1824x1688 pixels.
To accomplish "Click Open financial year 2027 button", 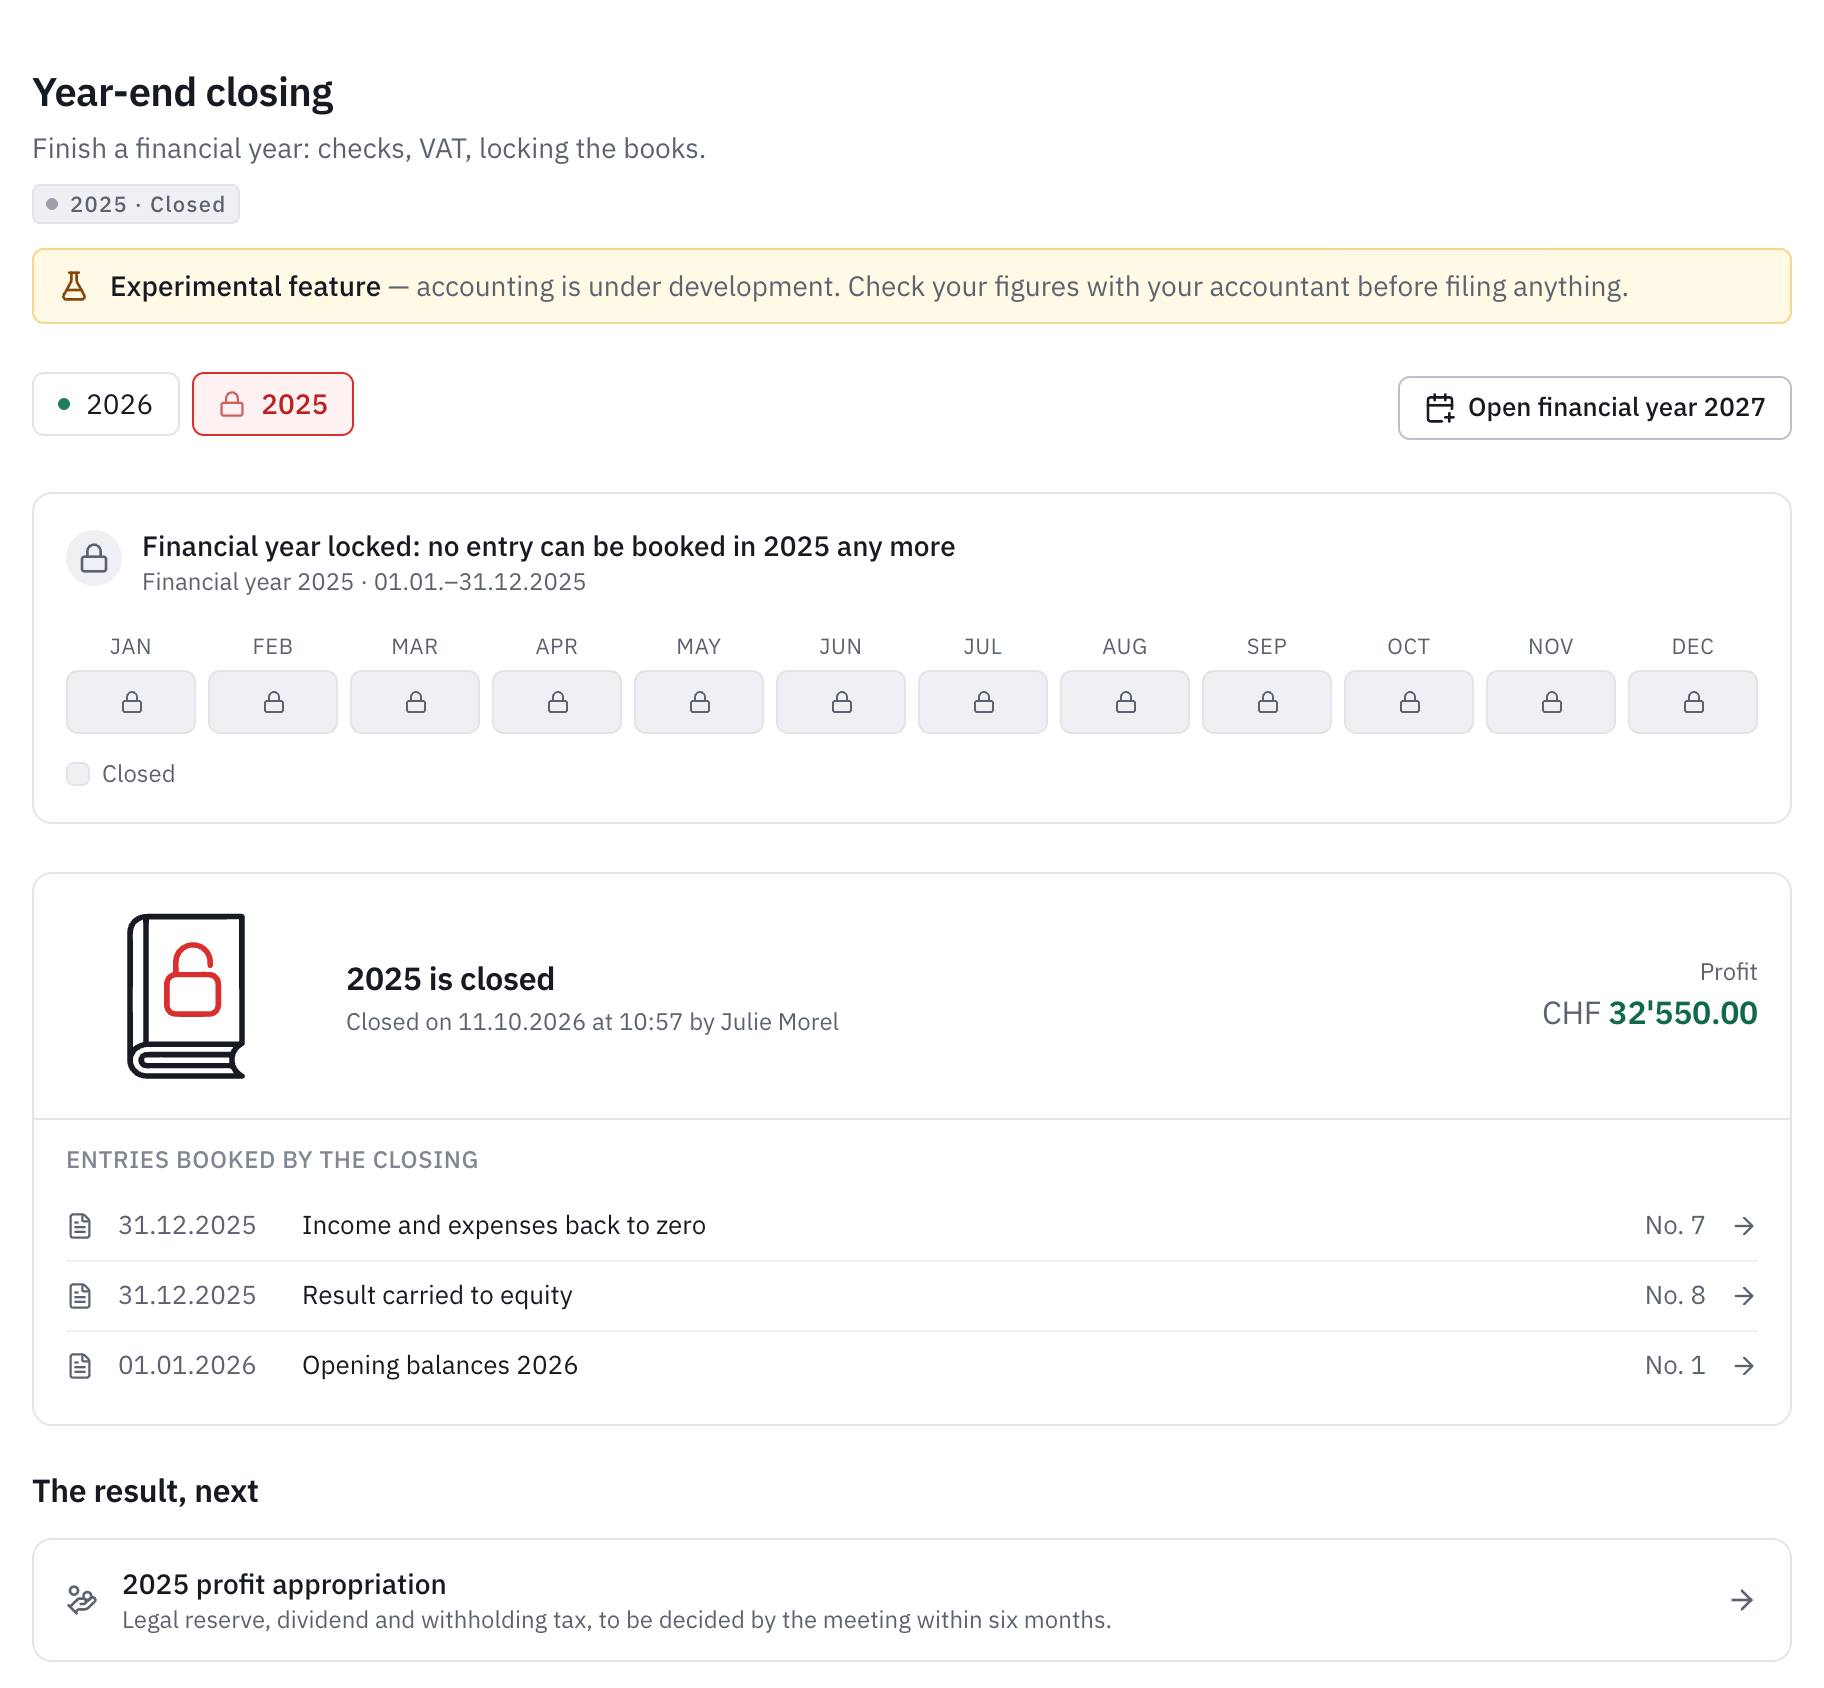I will click(x=1594, y=408).
